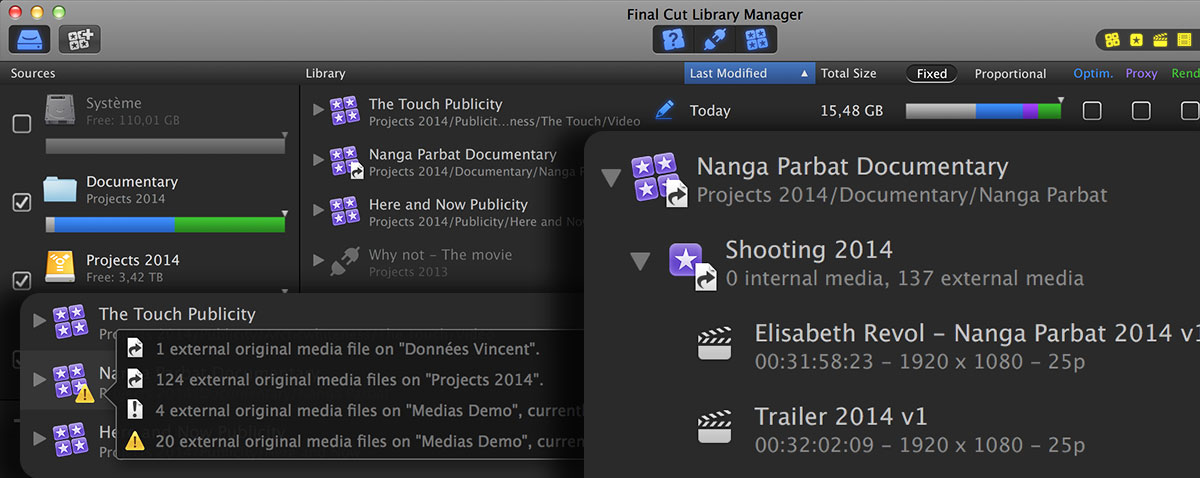1200x478 pixels.
Task: Collapse the large Nanga Parbat Documentary library
Action: (611, 179)
